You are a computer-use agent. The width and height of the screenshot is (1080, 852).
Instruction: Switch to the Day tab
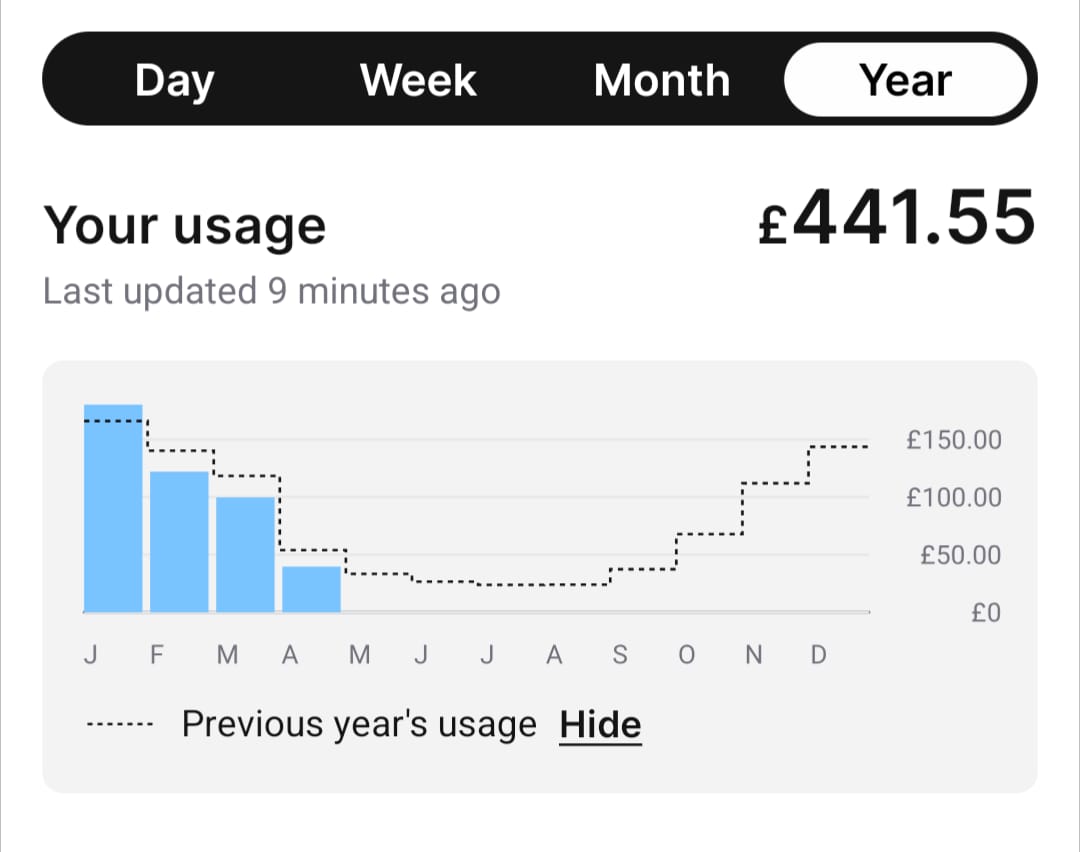tap(174, 80)
